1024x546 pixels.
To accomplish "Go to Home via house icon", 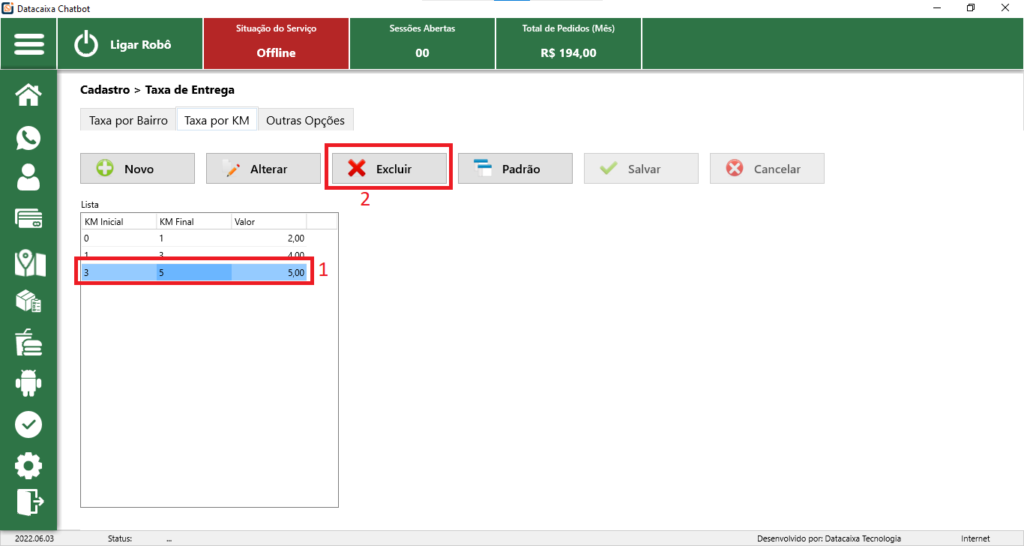I will [x=29, y=95].
